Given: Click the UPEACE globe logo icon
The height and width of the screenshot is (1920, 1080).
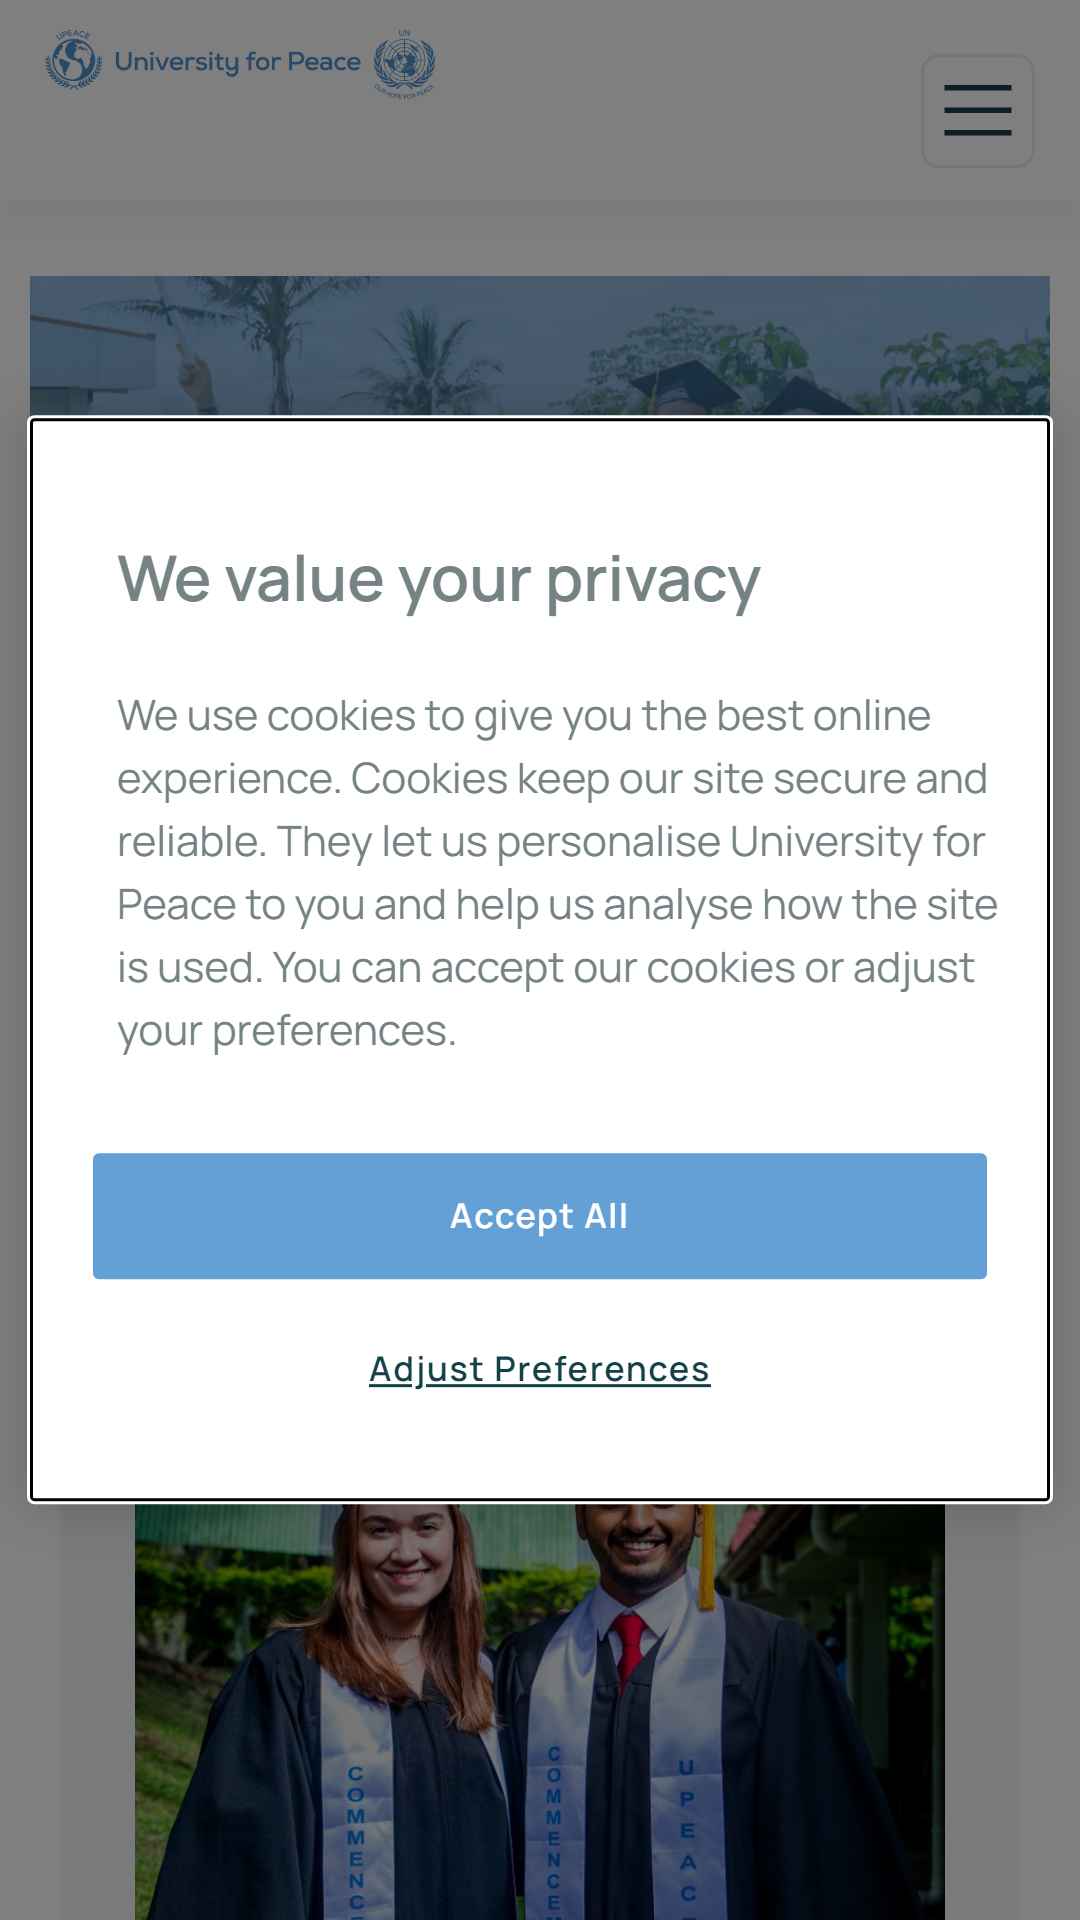Looking at the screenshot, I should click(74, 60).
